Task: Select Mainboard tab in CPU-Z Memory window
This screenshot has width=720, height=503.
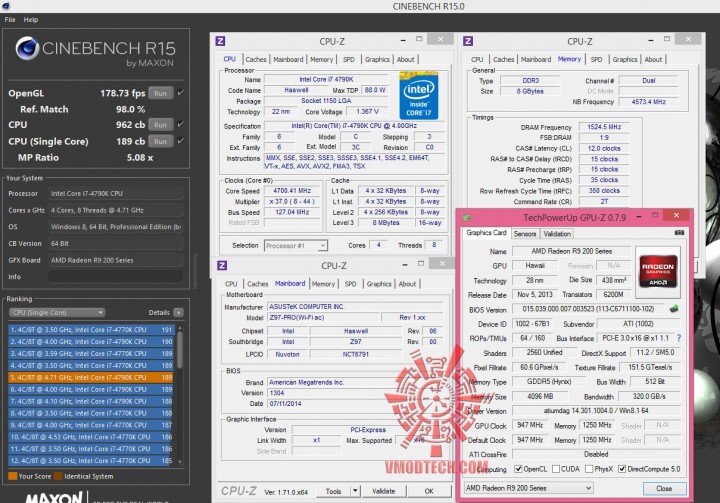Action: click(536, 59)
